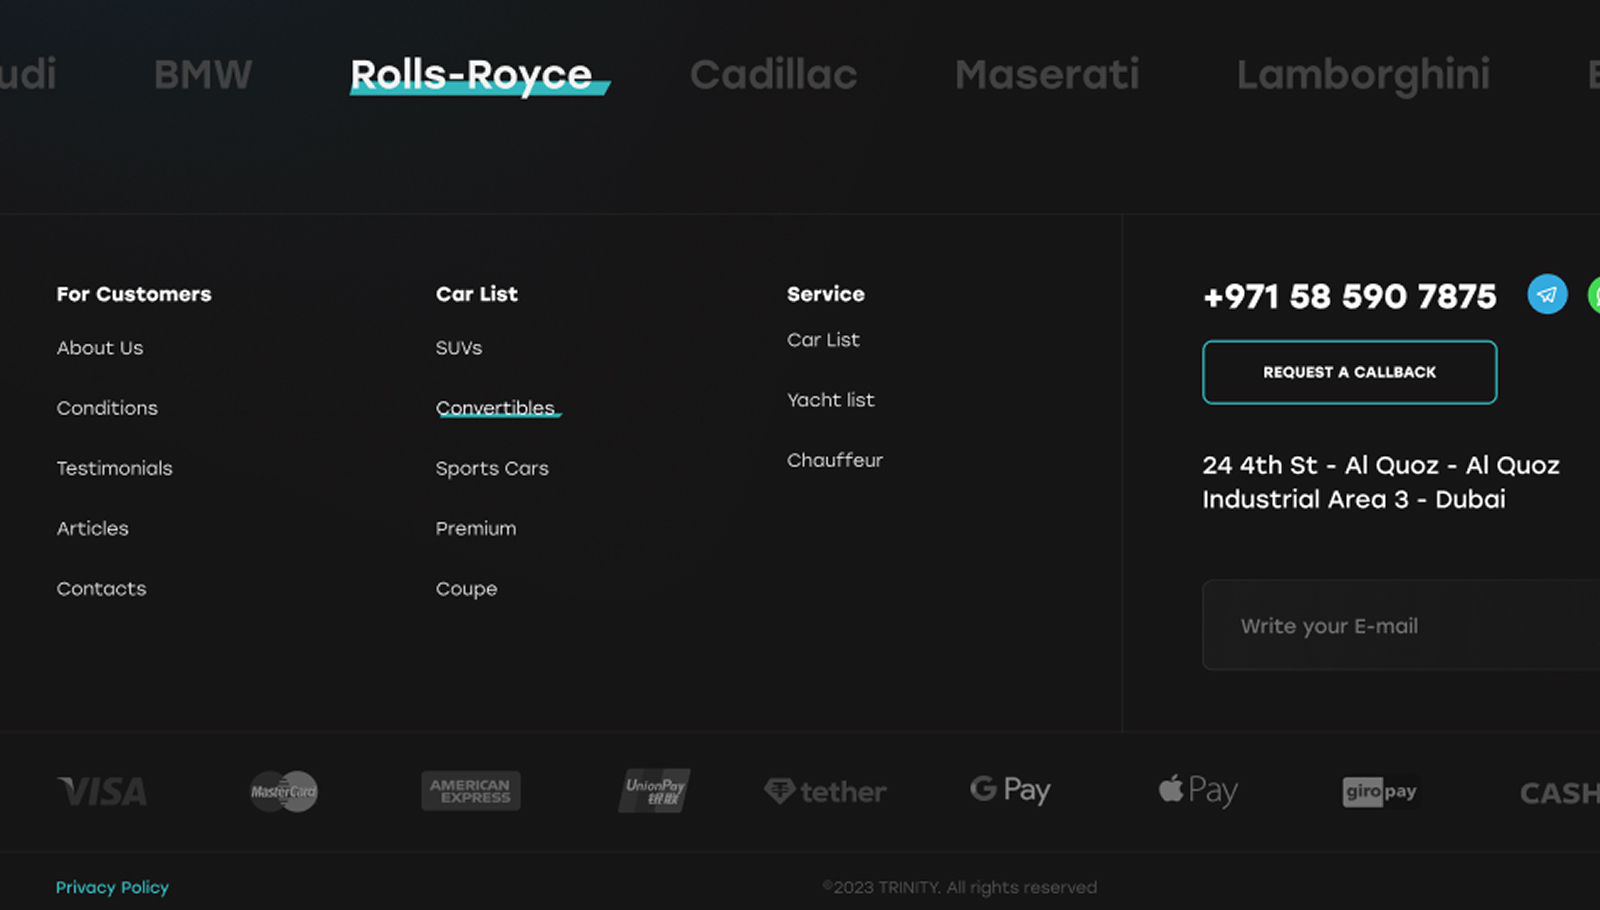
Task: Select the Cadillac brand tab
Action: [x=773, y=75]
